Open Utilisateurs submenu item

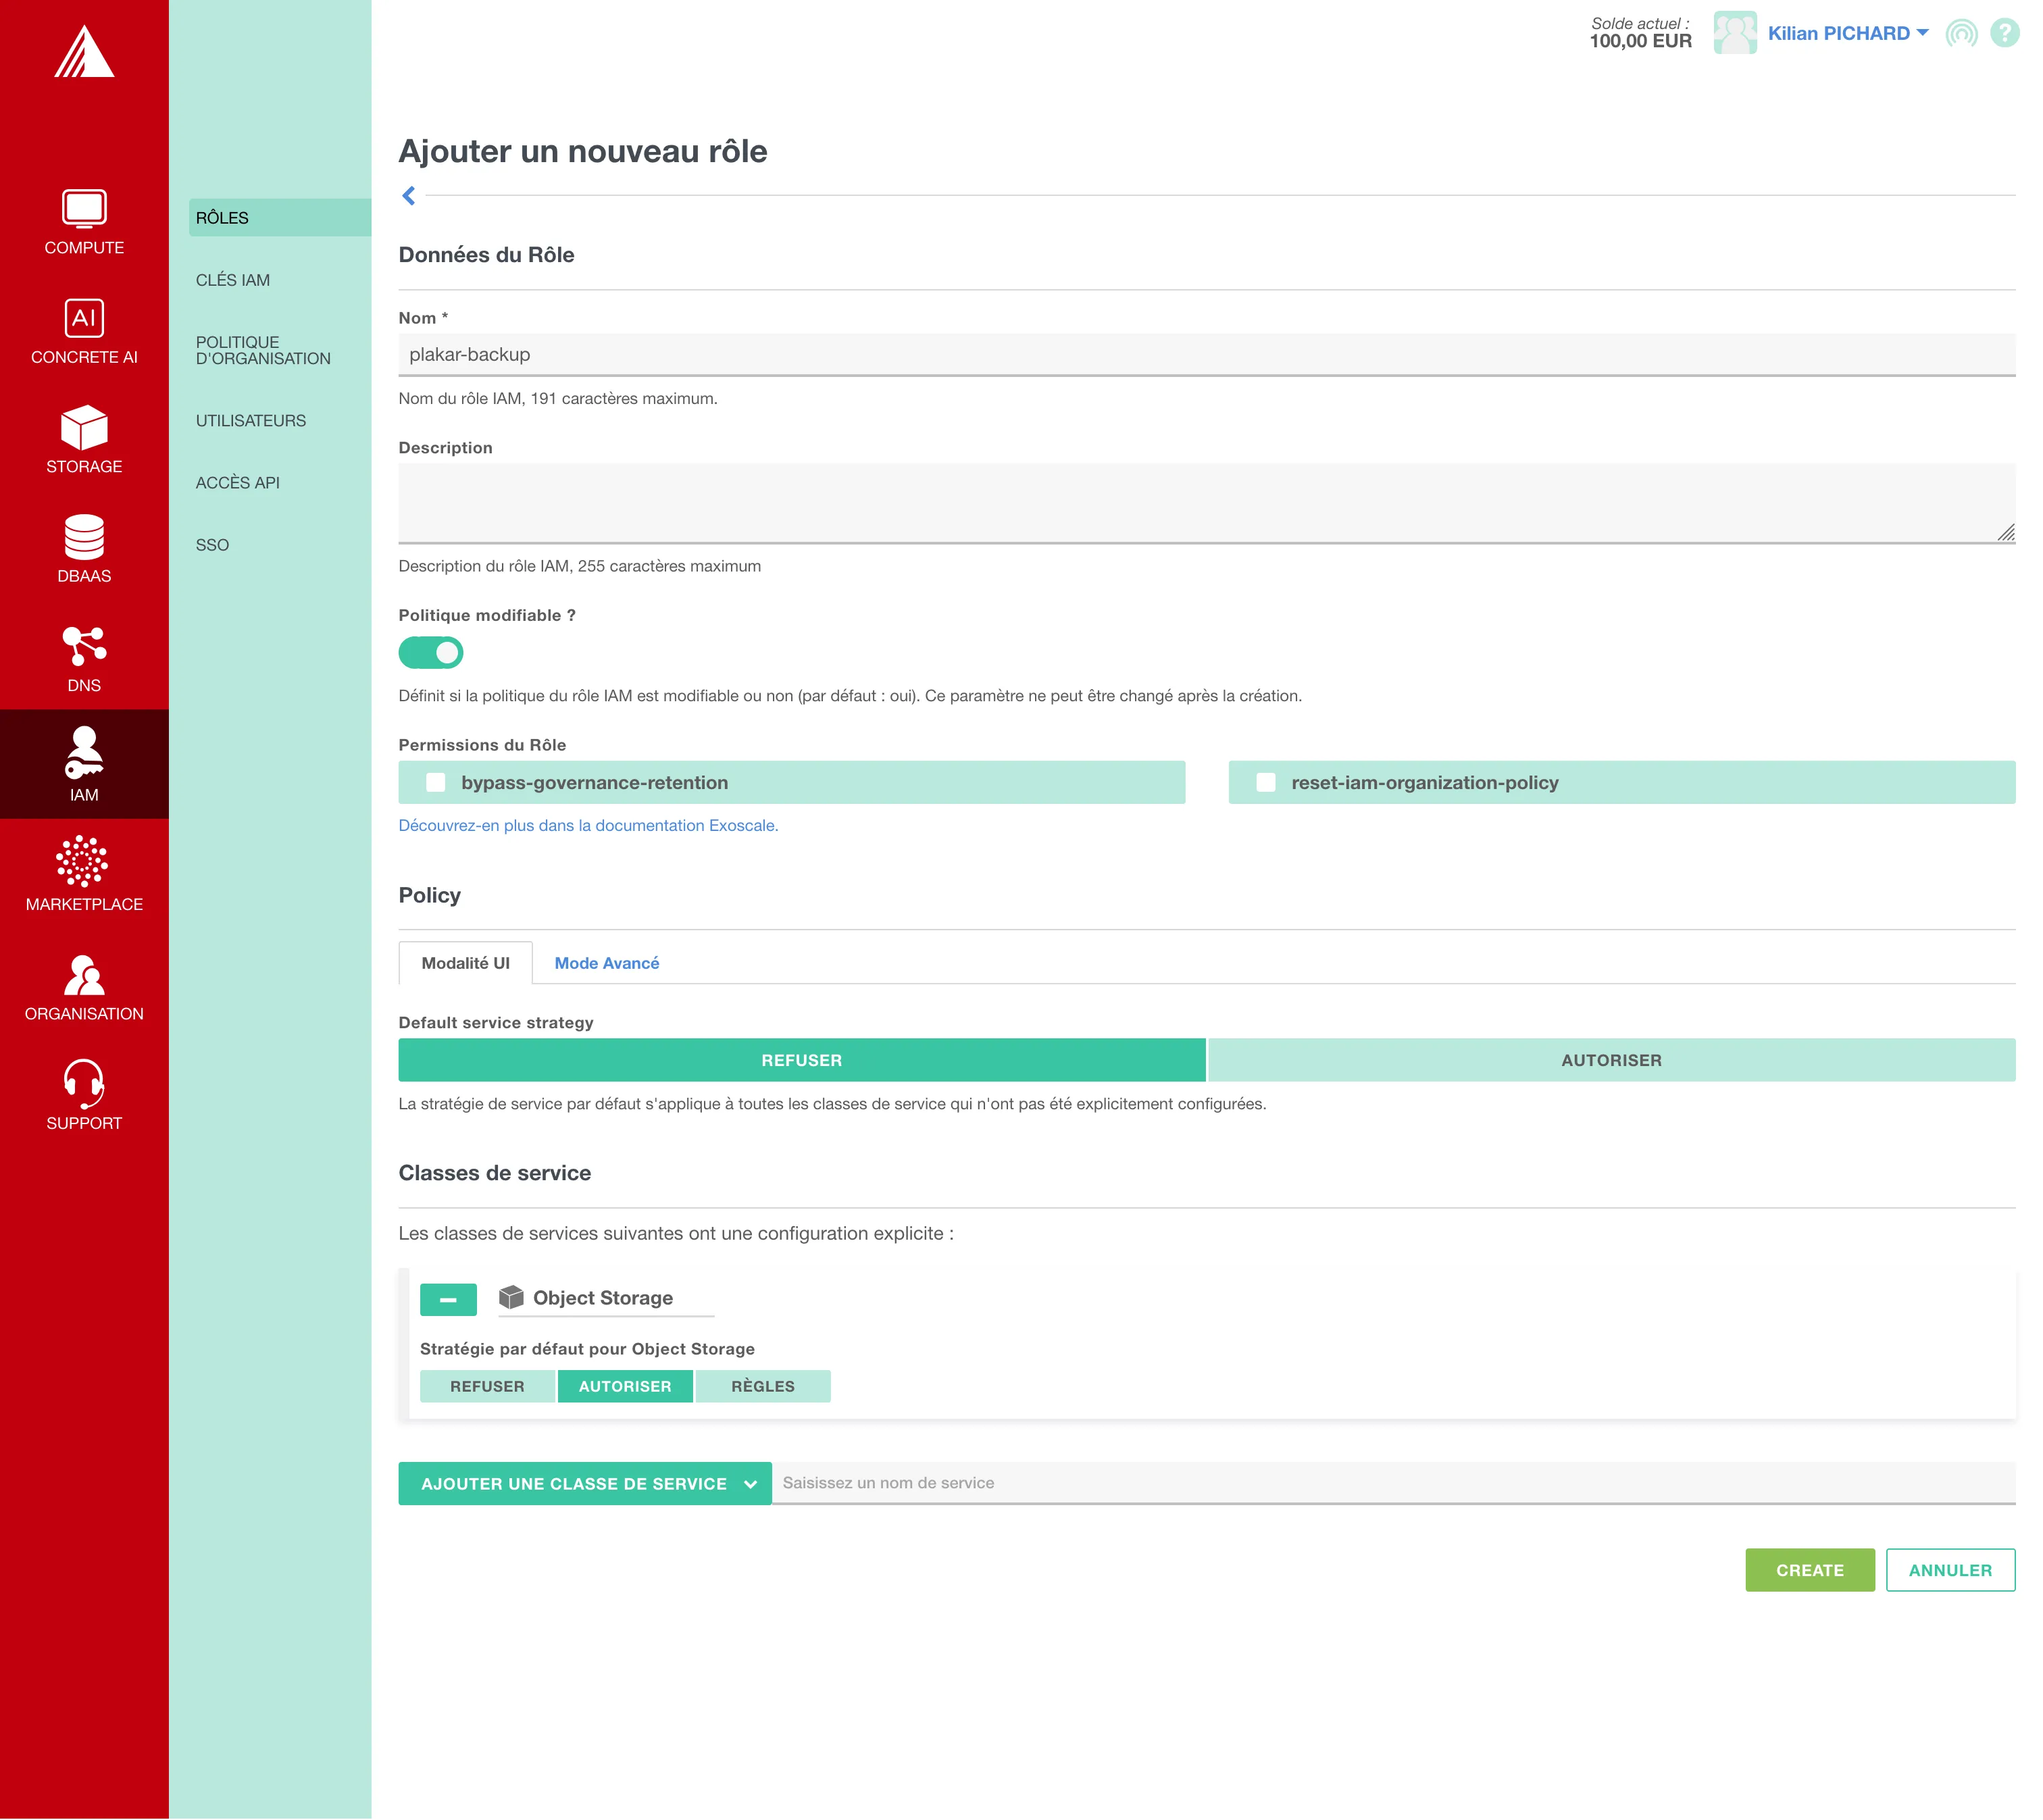tap(251, 421)
